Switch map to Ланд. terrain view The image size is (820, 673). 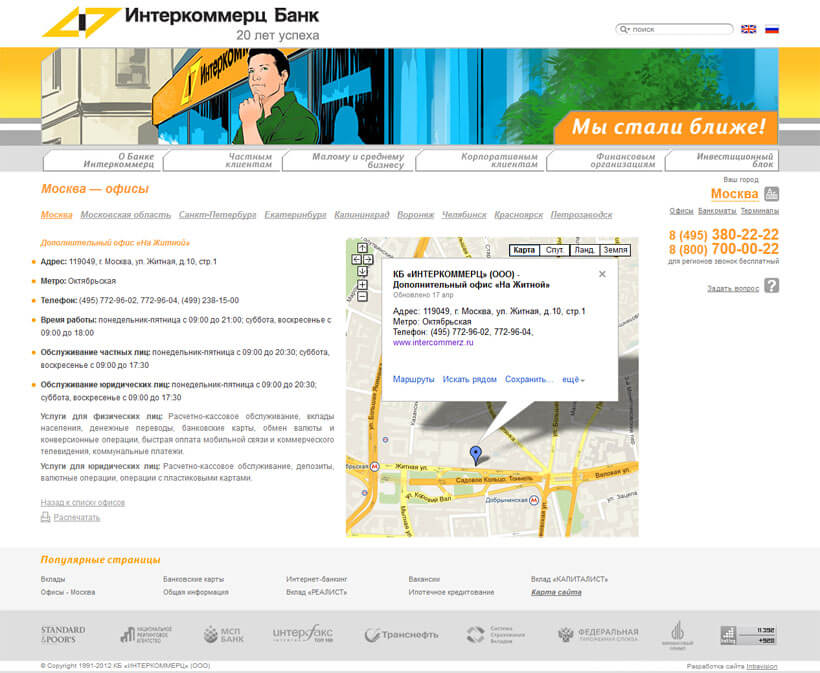tap(585, 250)
